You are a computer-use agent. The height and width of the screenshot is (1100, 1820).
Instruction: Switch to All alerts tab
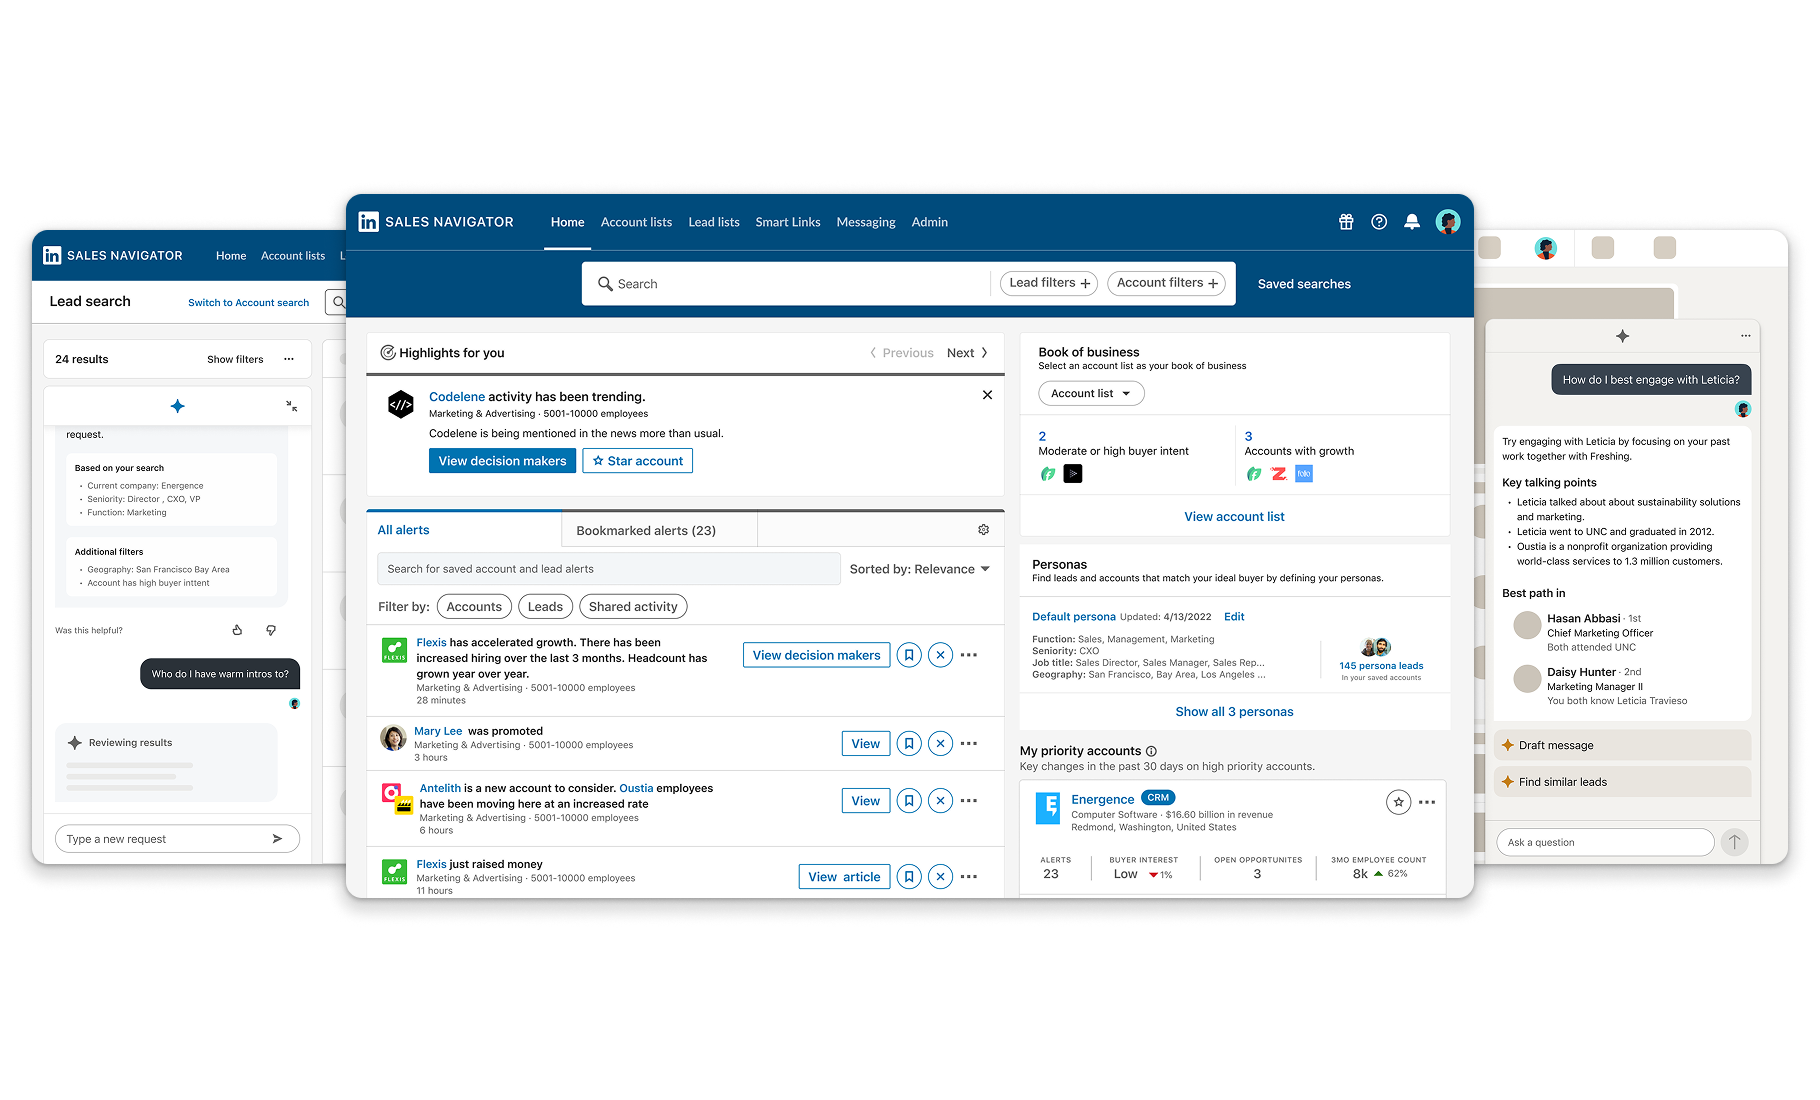(464, 530)
